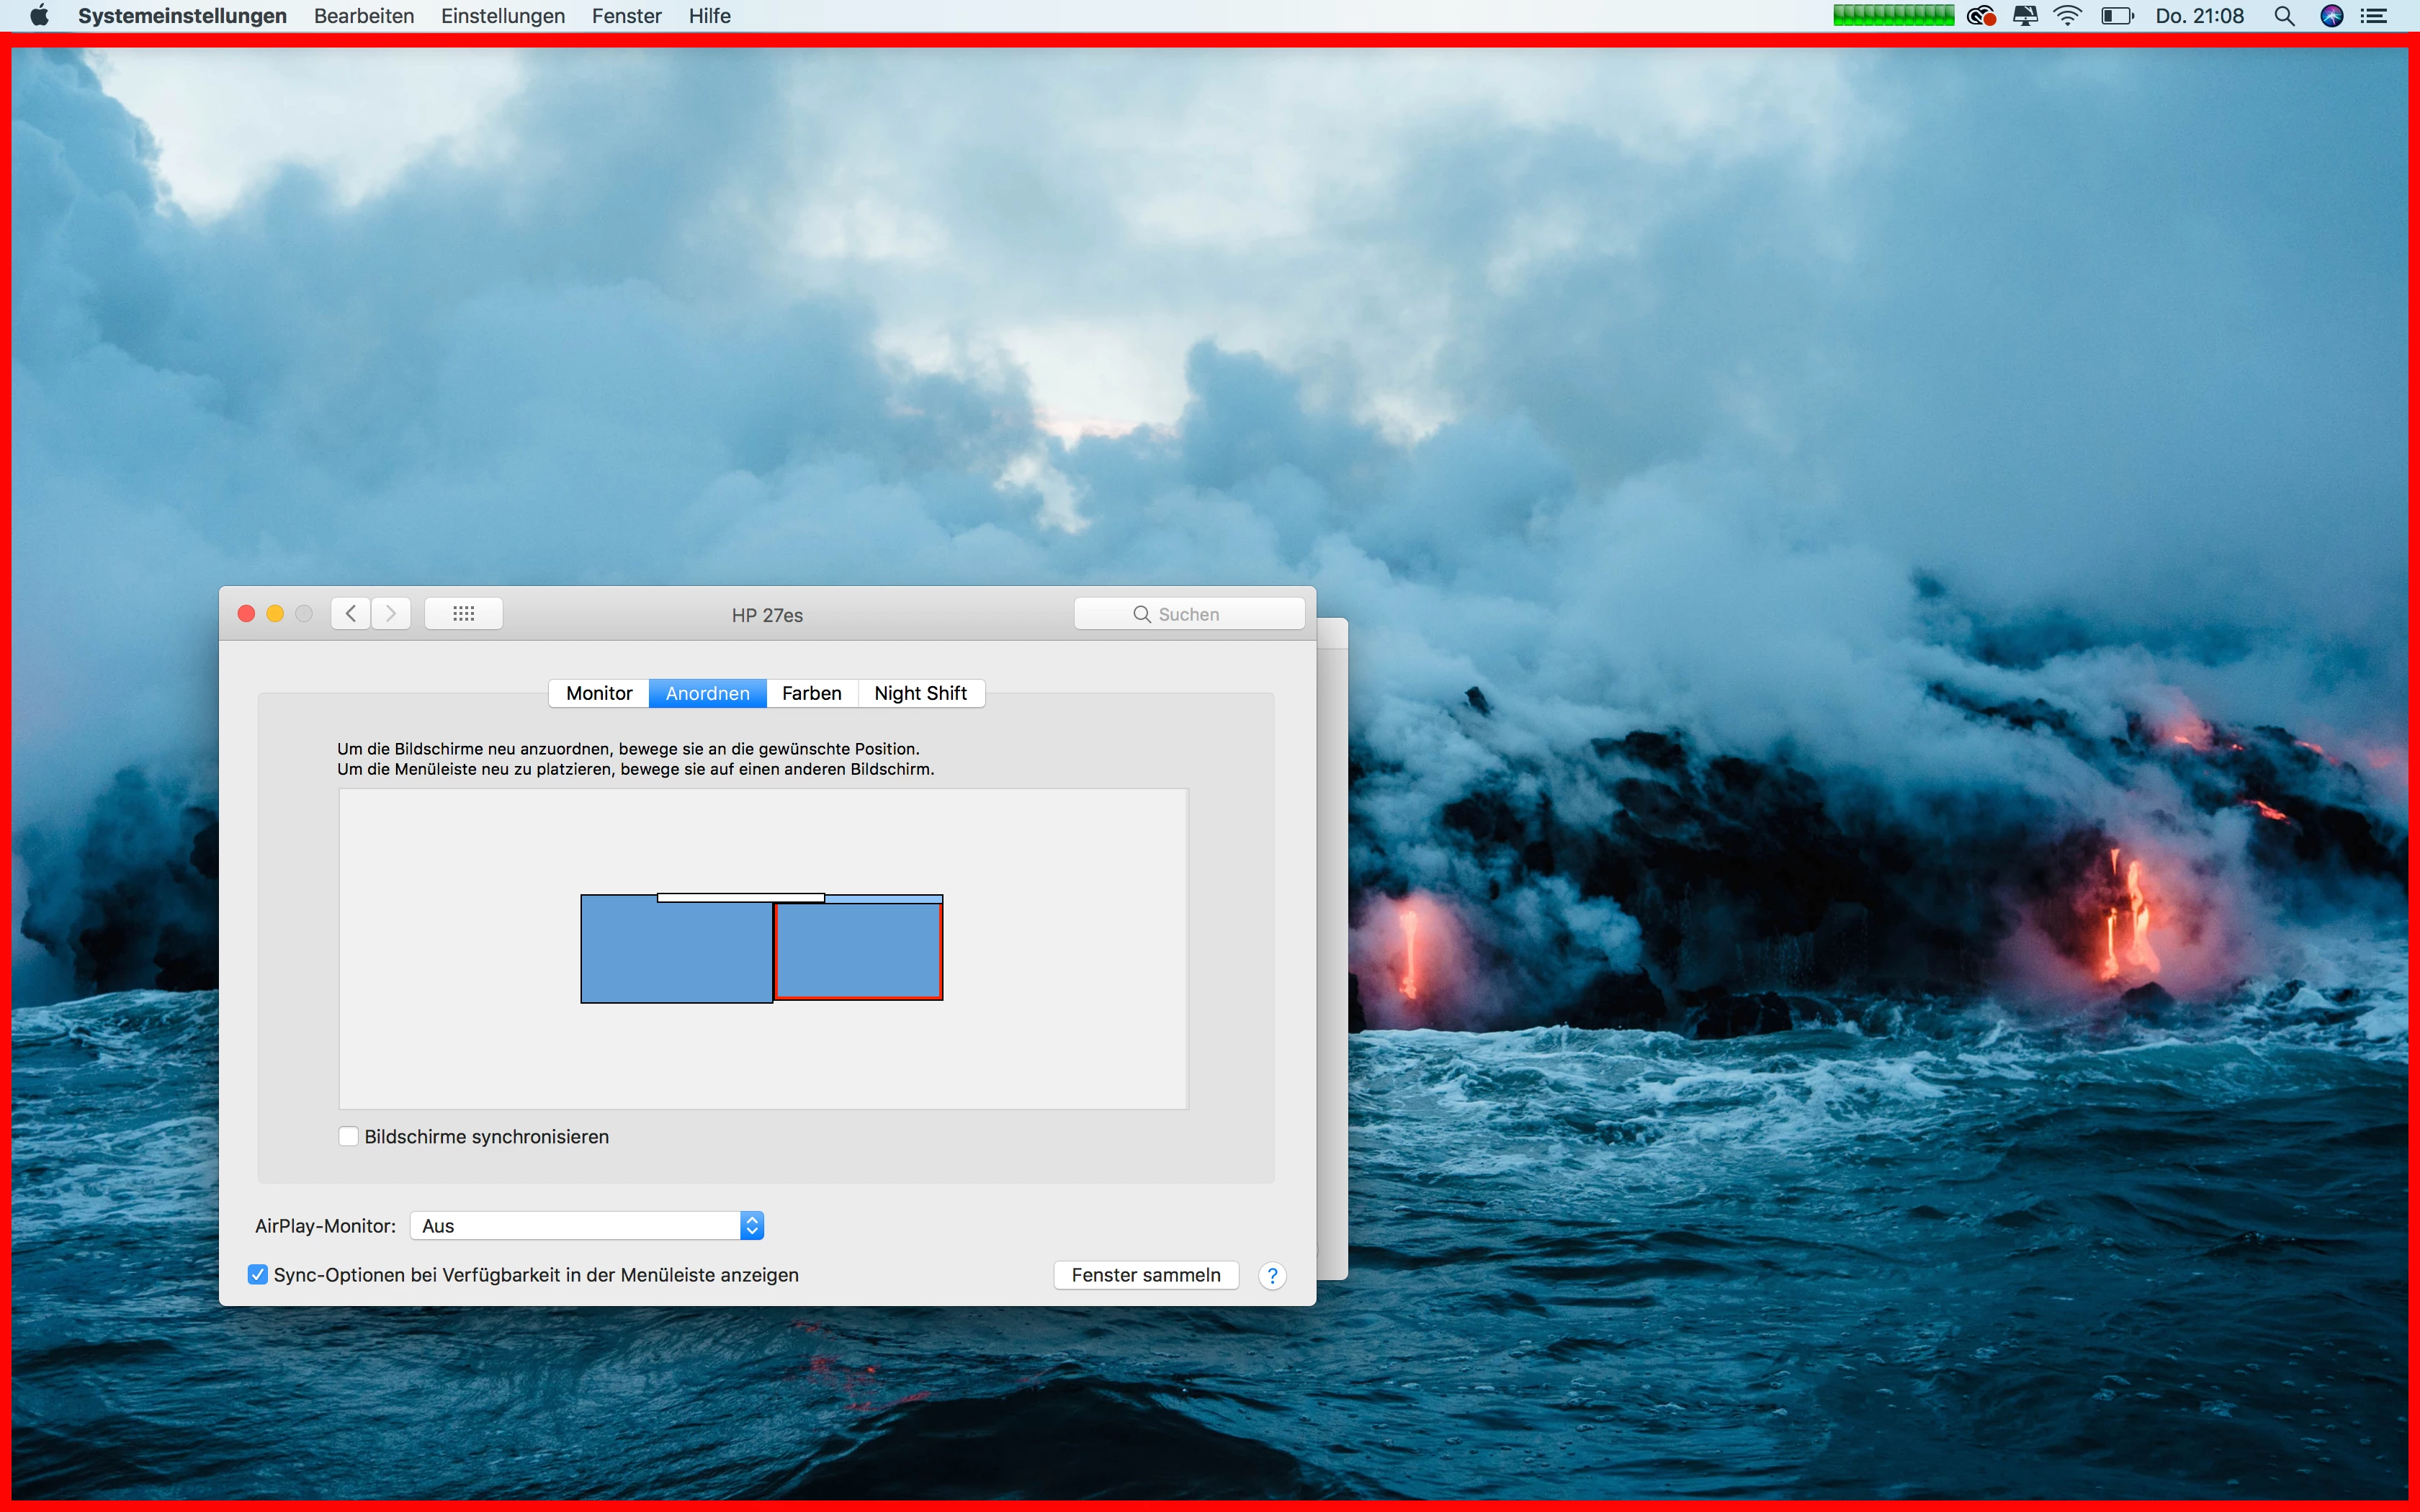
Task: Show all preferences grid button
Action: tap(463, 613)
